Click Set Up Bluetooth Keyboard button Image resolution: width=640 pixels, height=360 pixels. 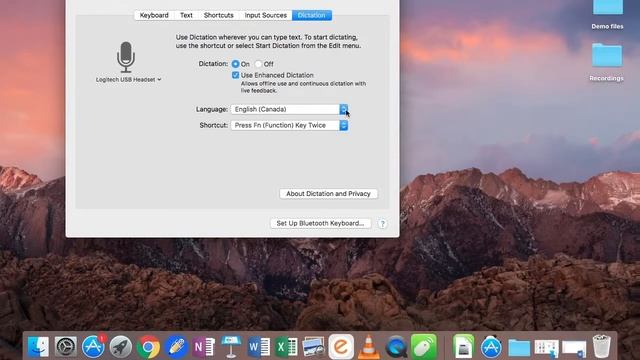(320, 224)
